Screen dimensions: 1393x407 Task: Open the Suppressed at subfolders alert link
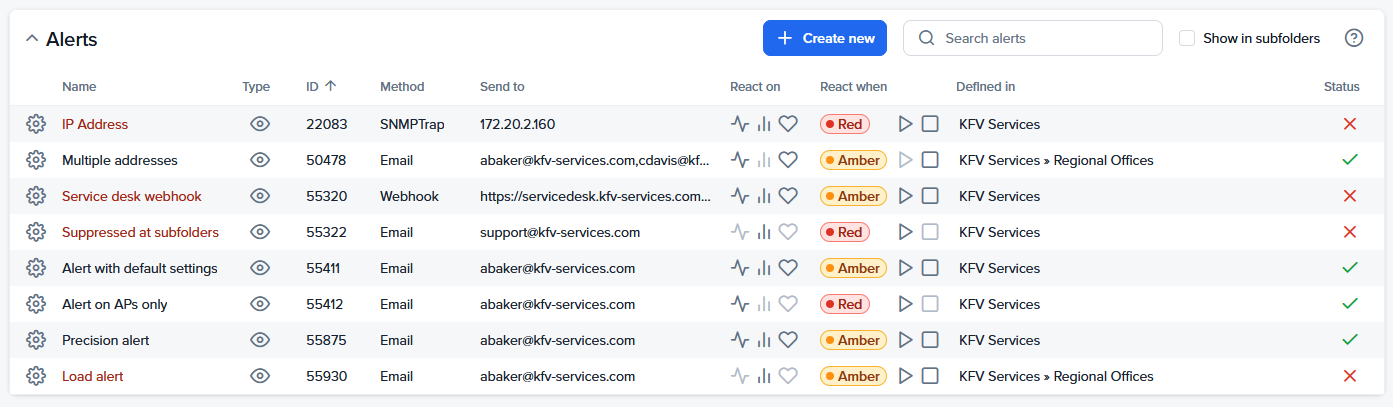point(140,232)
